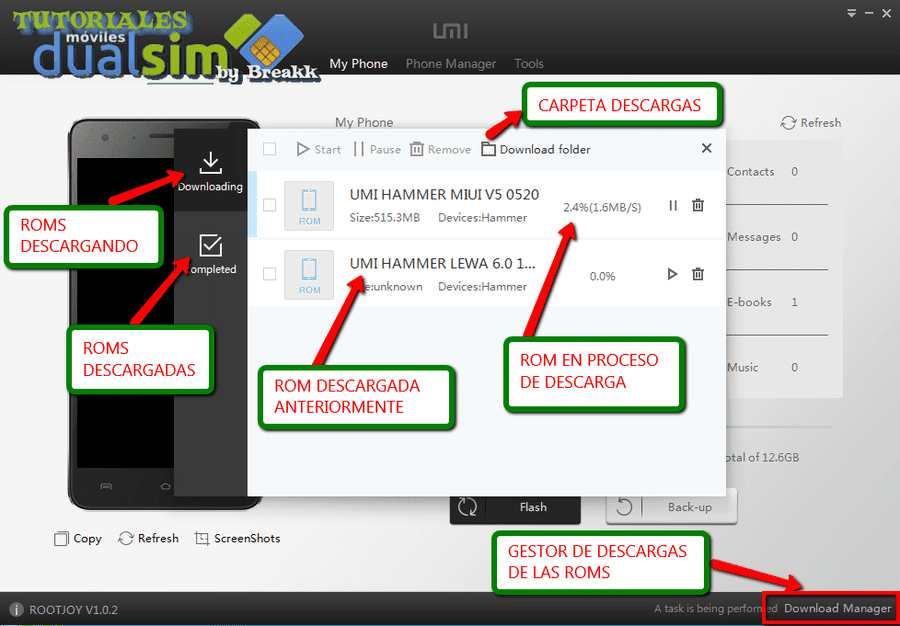Click ROOTJOY V1.0.2 version text
900x626 pixels.
tap(73, 610)
